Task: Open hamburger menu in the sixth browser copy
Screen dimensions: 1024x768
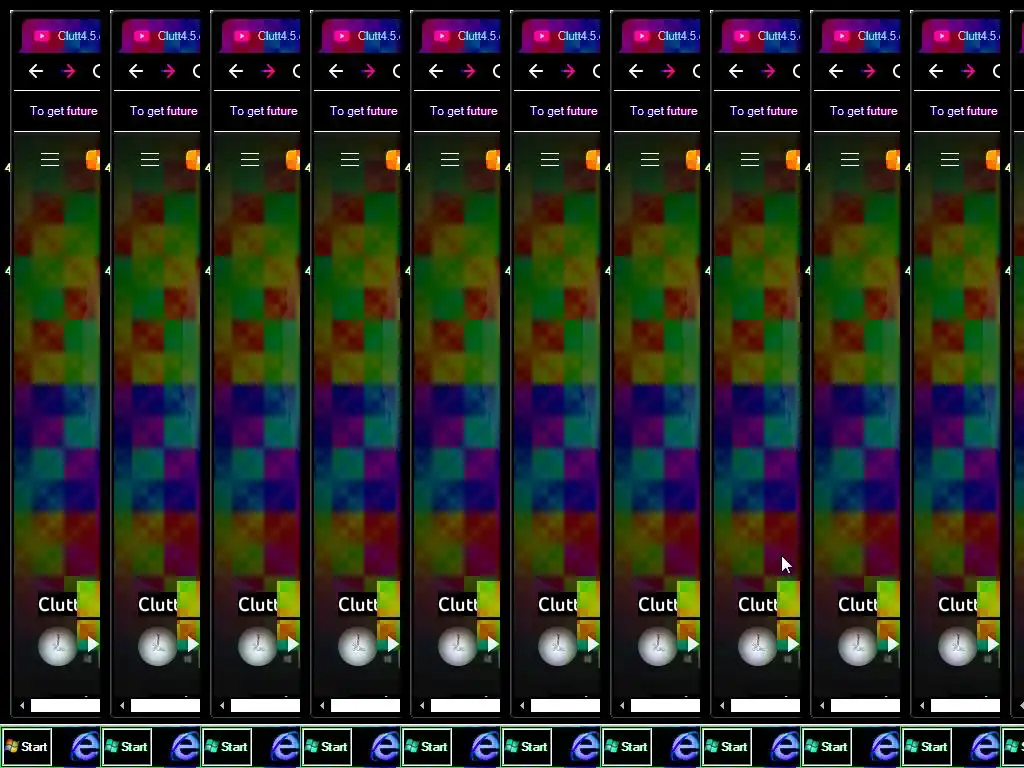Action: click(549, 159)
